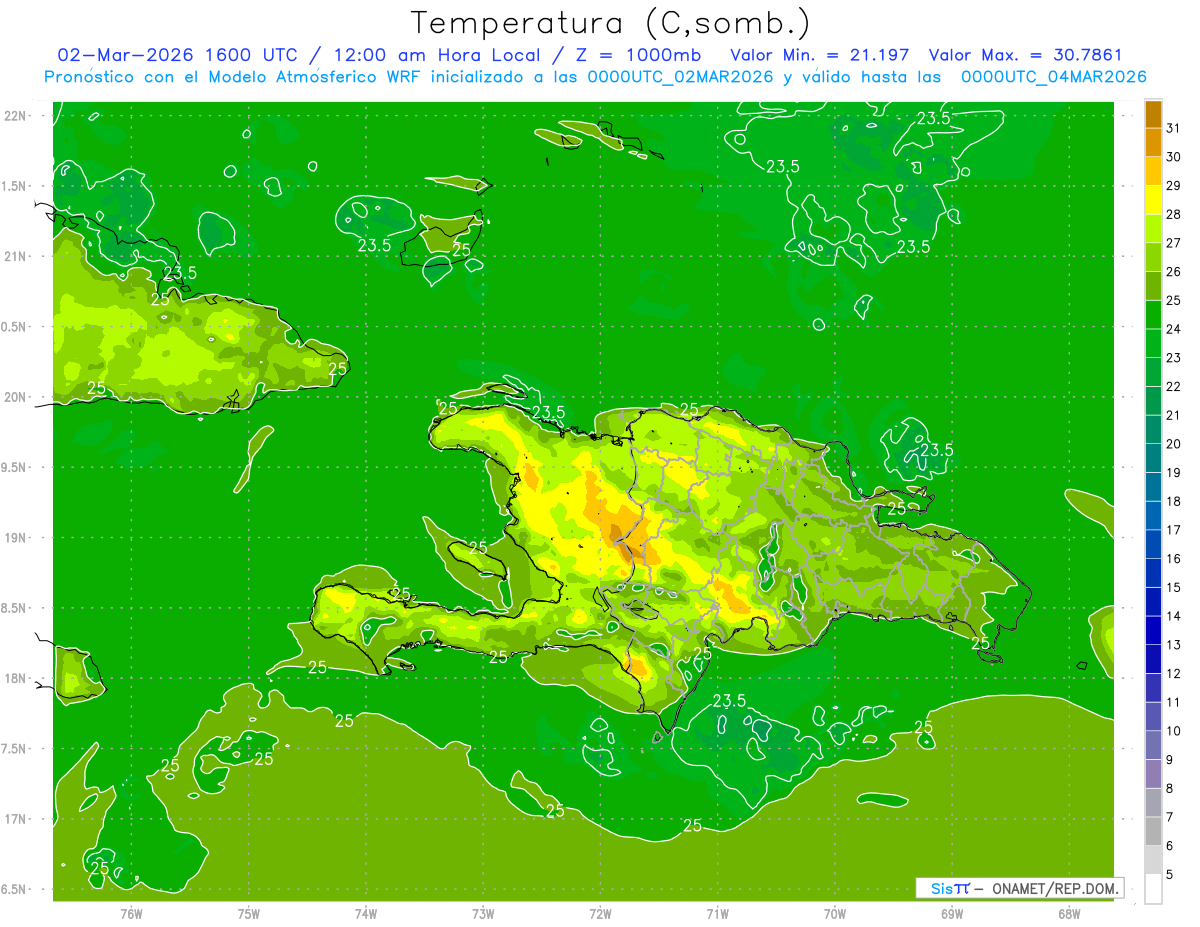
Task: Click the latitude label '21N'
Action: tap(15, 256)
